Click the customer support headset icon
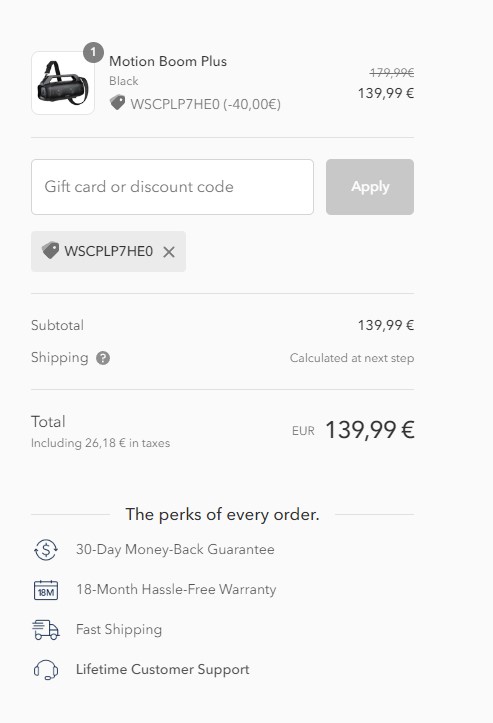 pos(46,670)
